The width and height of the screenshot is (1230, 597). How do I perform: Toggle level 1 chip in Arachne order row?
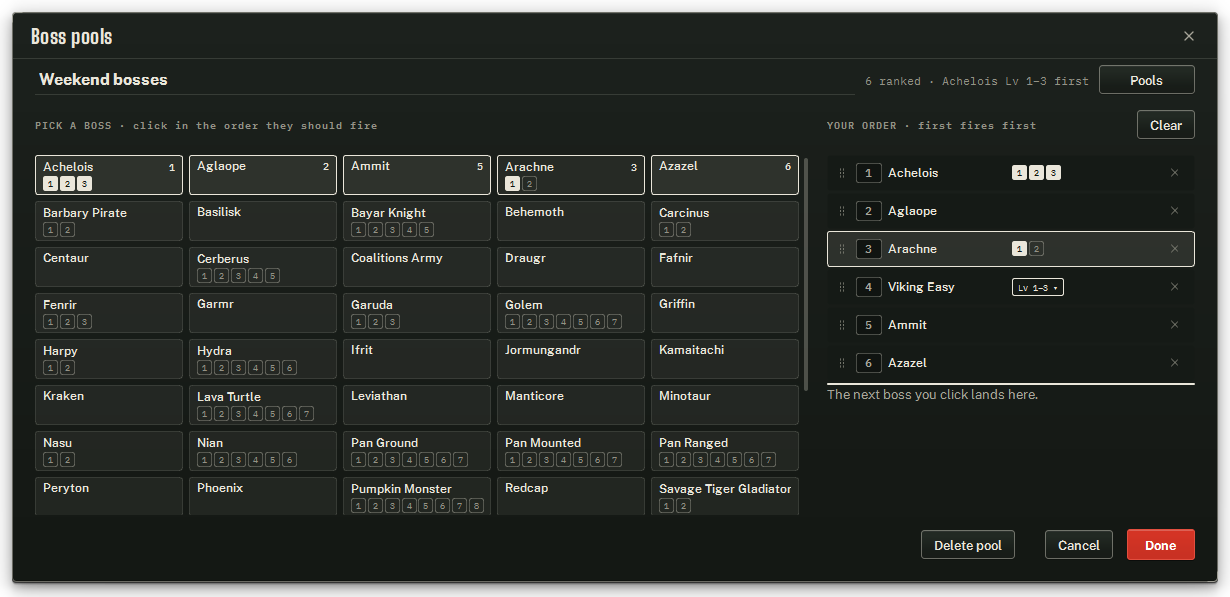point(1019,249)
